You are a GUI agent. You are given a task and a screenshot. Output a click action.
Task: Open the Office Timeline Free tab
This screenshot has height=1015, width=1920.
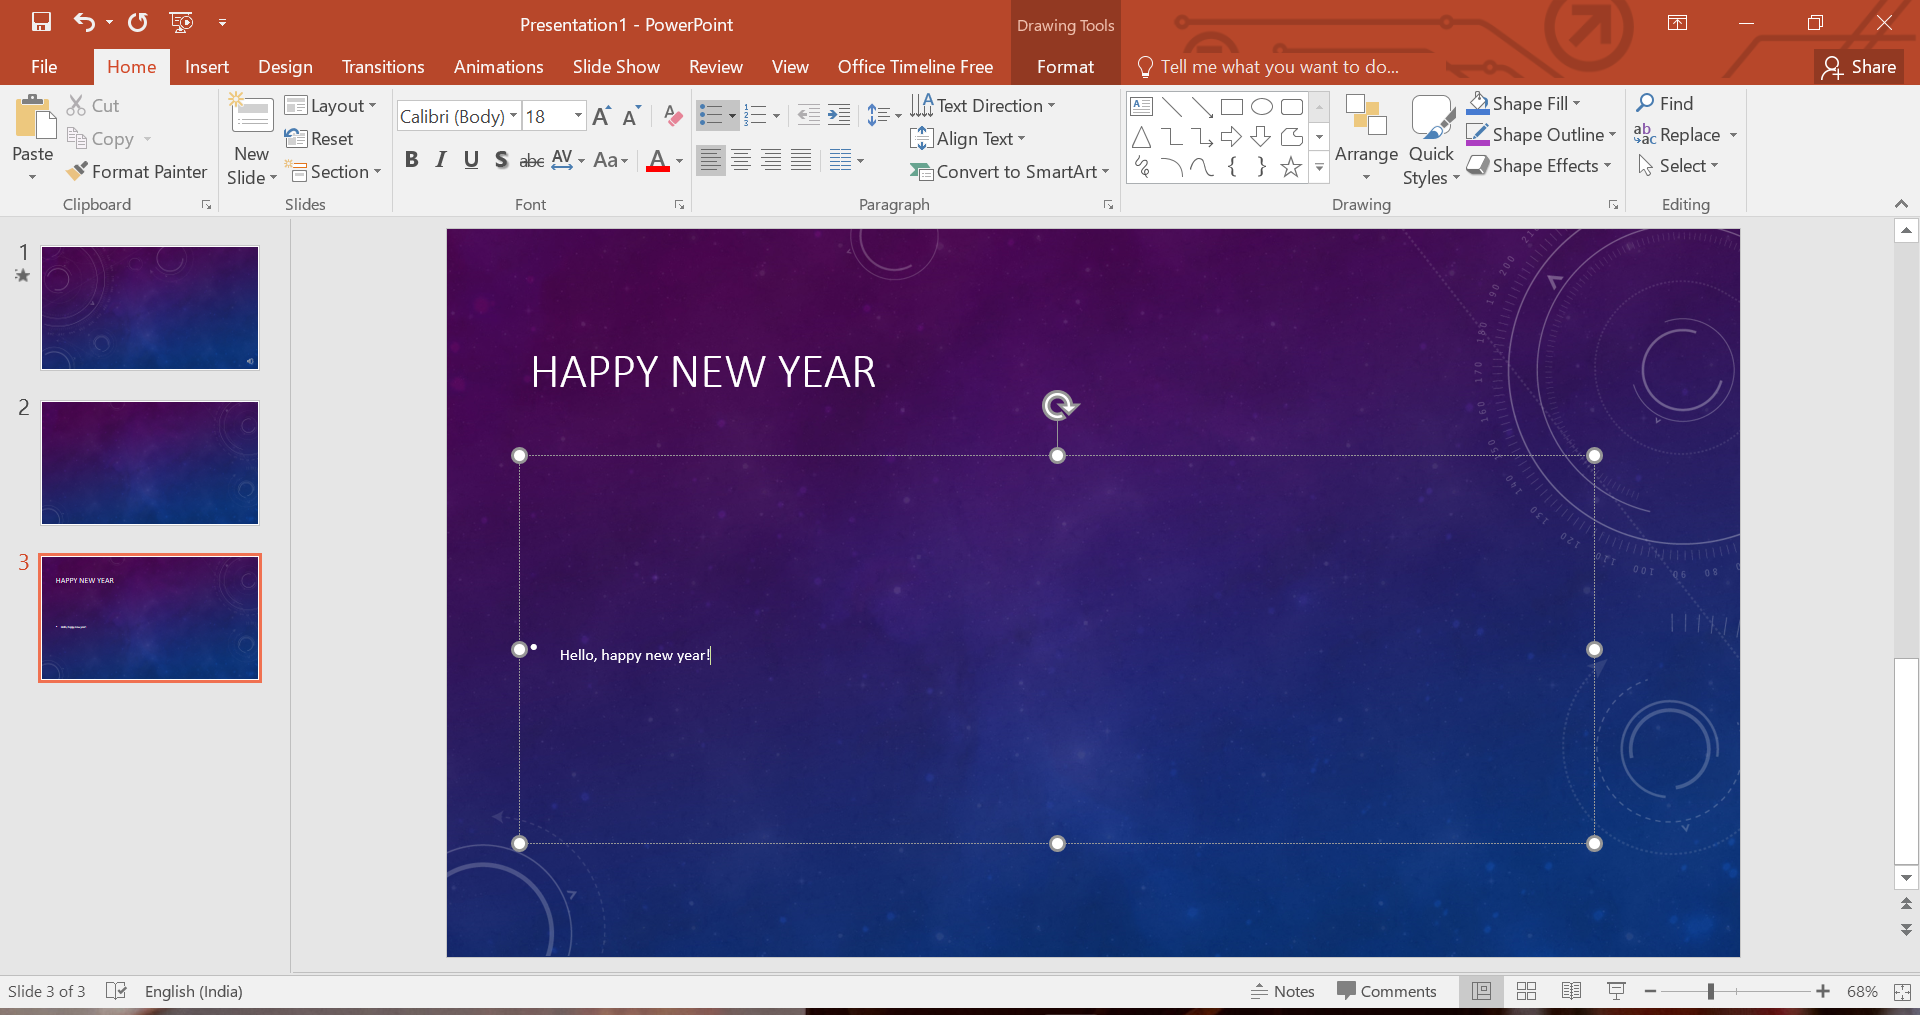pos(915,67)
